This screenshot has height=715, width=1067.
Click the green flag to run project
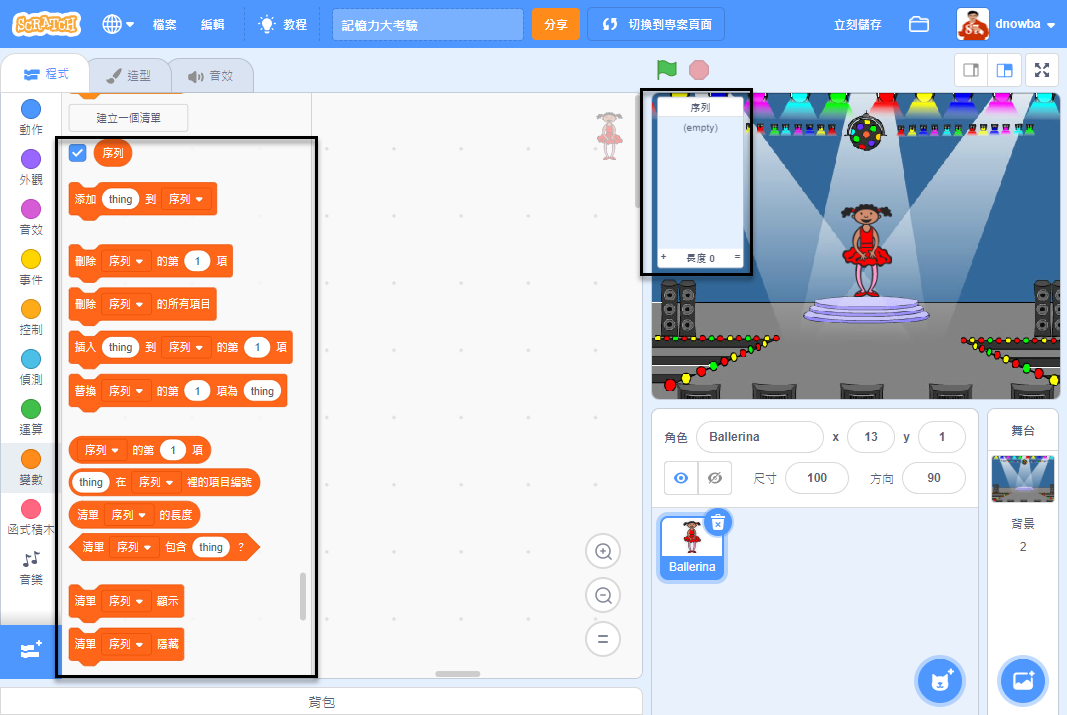coord(664,70)
